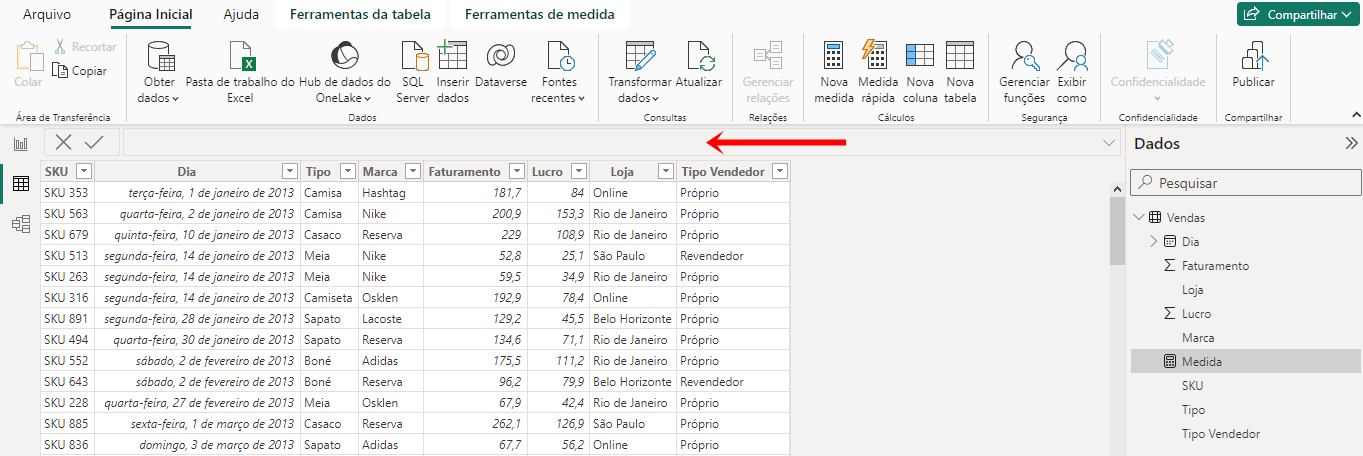
Task: Click the data table vertical scrollbar
Action: click(1117, 229)
